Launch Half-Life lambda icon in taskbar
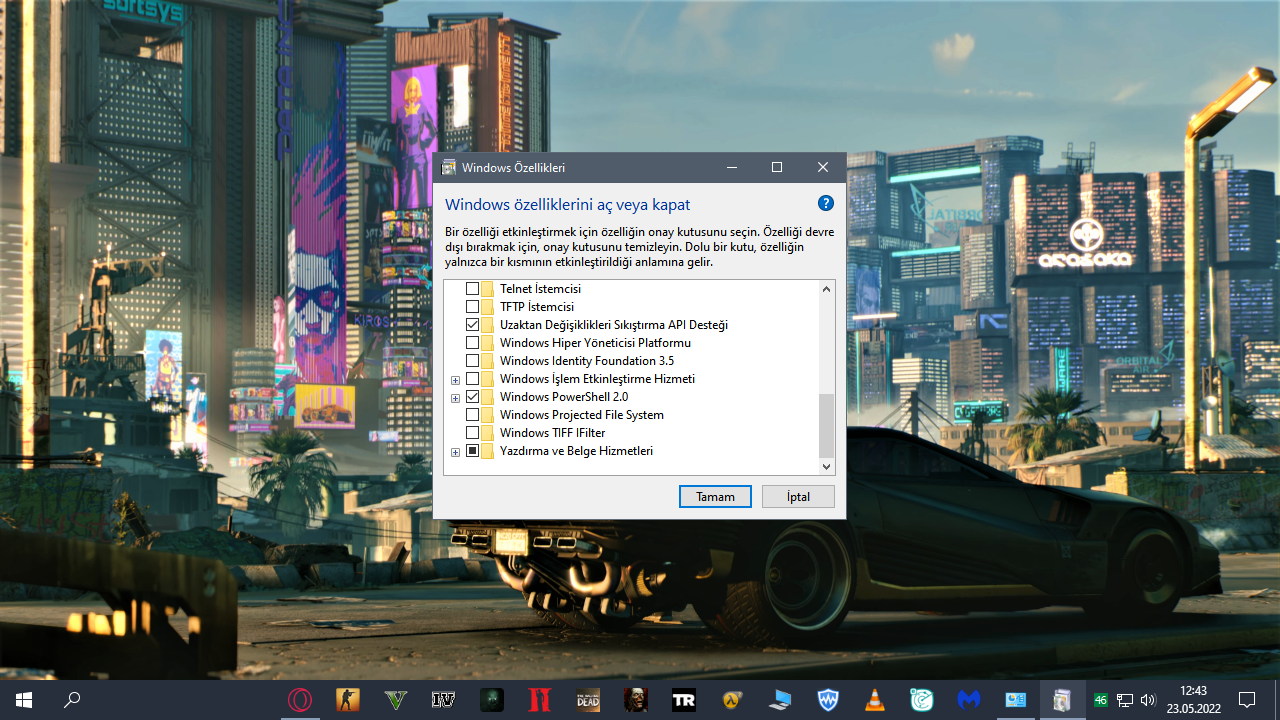1280x720 pixels. point(731,700)
